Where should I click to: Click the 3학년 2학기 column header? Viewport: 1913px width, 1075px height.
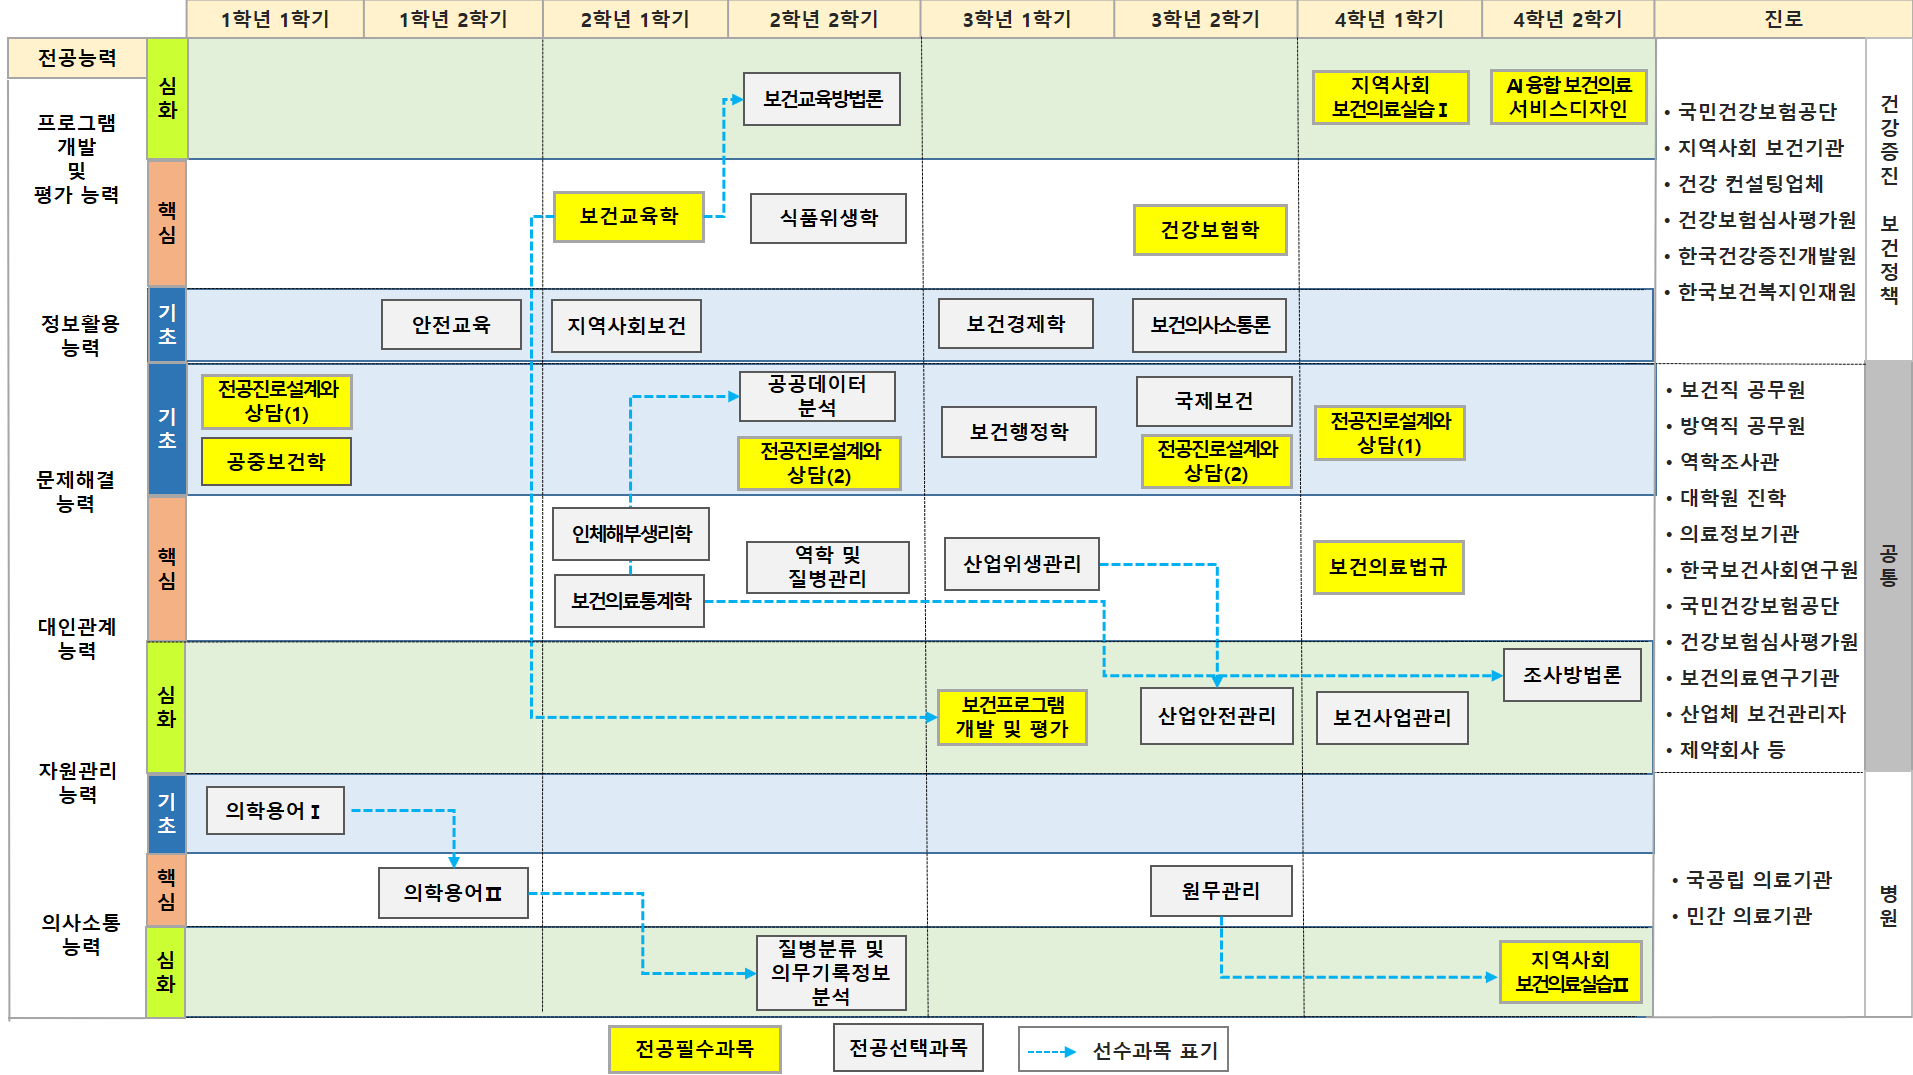click(x=1205, y=19)
